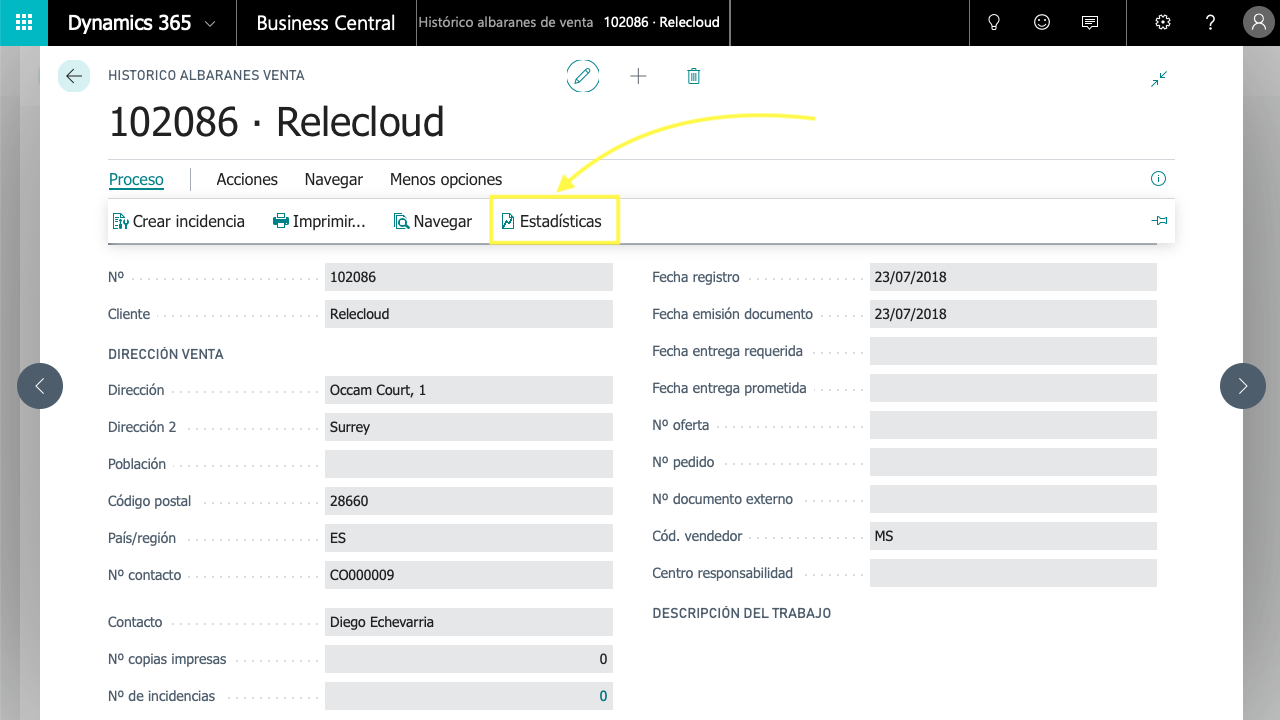Toggle the action bar pin icon
1280x720 pixels.
coord(1160,221)
